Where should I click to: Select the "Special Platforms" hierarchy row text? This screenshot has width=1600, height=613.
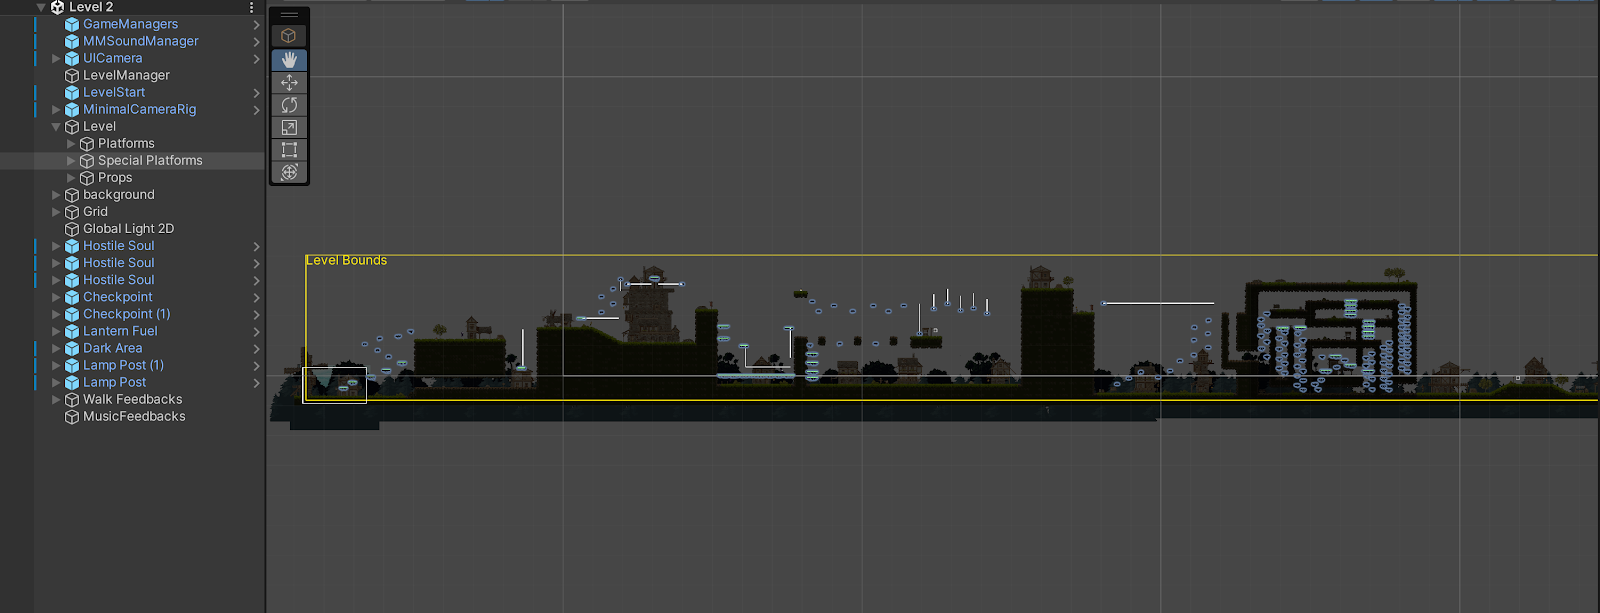click(x=150, y=160)
